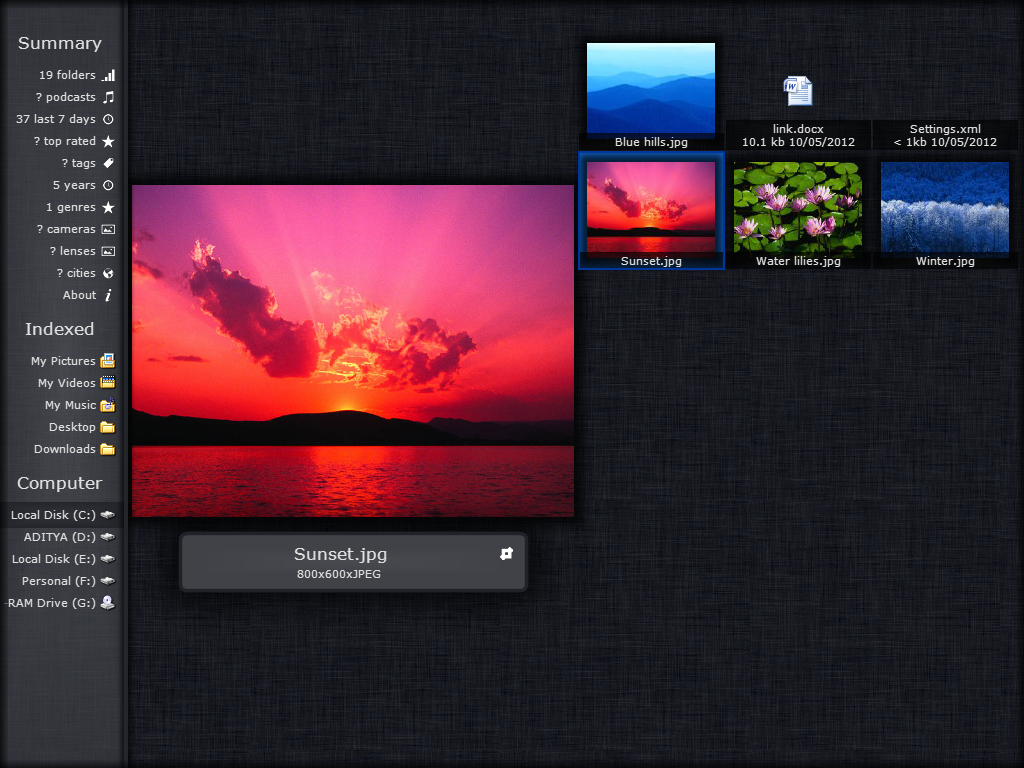1024x768 pixels.
Task: Select the Blue hills.jpg thumbnail
Action: [x=651, y=89]
